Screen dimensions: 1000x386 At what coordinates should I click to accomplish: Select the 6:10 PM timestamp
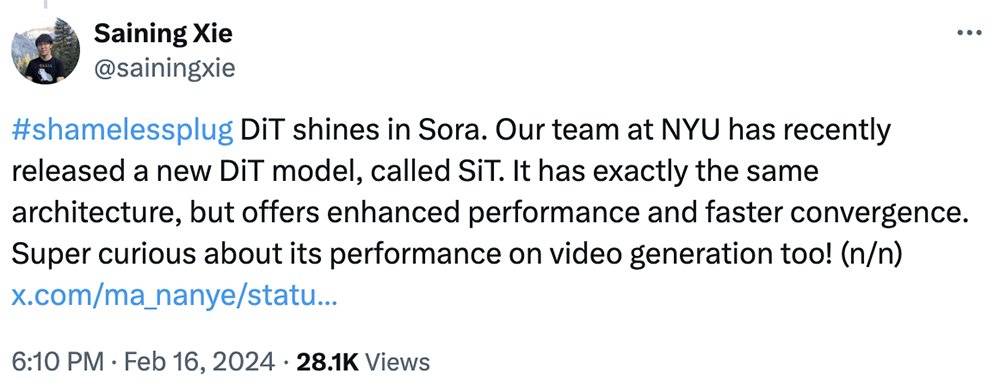pyautogui.click(x=57, y=362)
